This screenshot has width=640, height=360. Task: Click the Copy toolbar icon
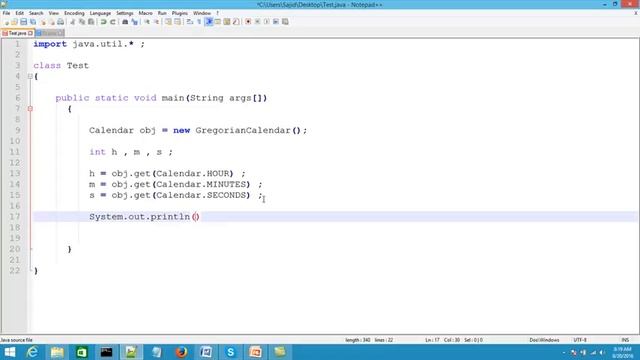[82, 22]
